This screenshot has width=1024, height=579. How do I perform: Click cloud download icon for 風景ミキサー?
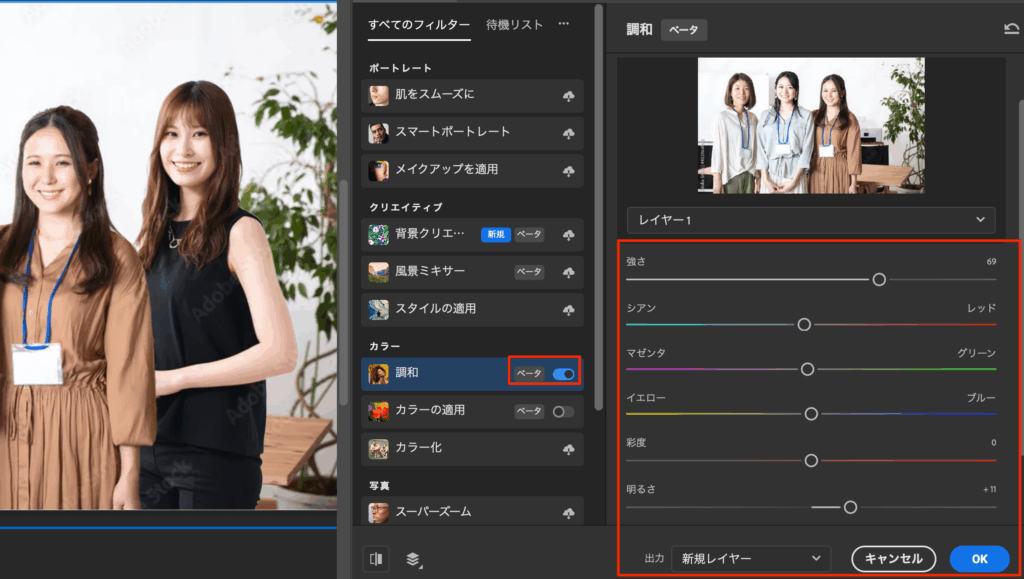click(x=569, y=272)
